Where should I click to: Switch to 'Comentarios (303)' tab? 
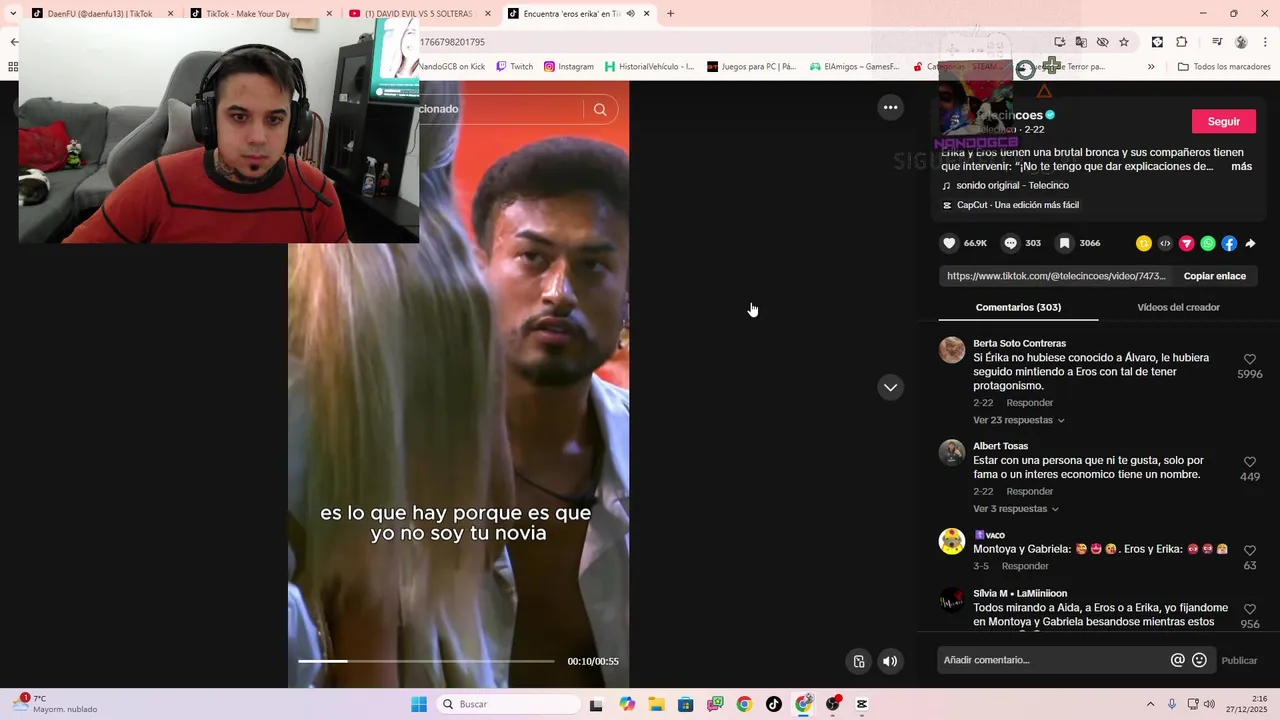click(1018, 307)
